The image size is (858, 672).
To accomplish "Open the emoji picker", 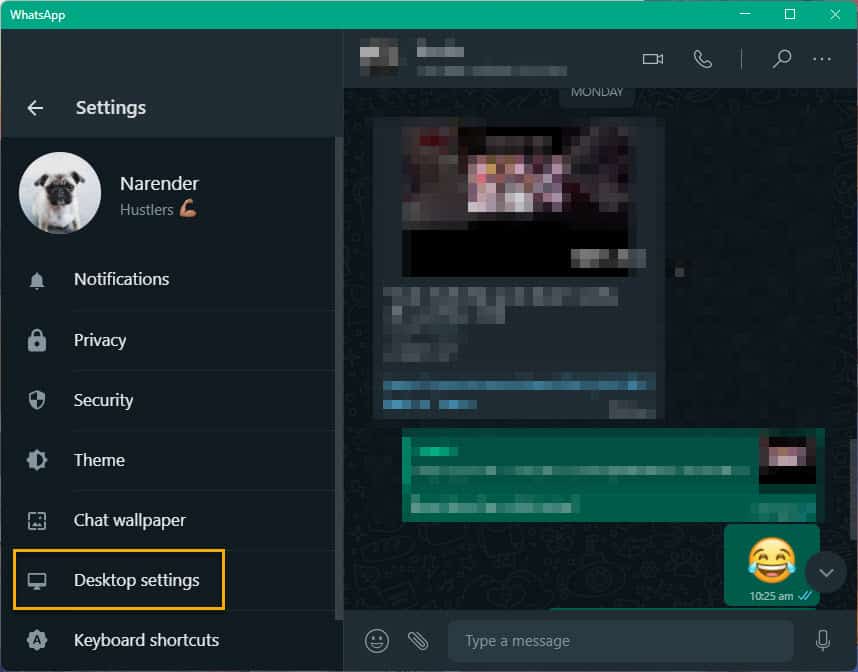I will [x=376, y=641].
